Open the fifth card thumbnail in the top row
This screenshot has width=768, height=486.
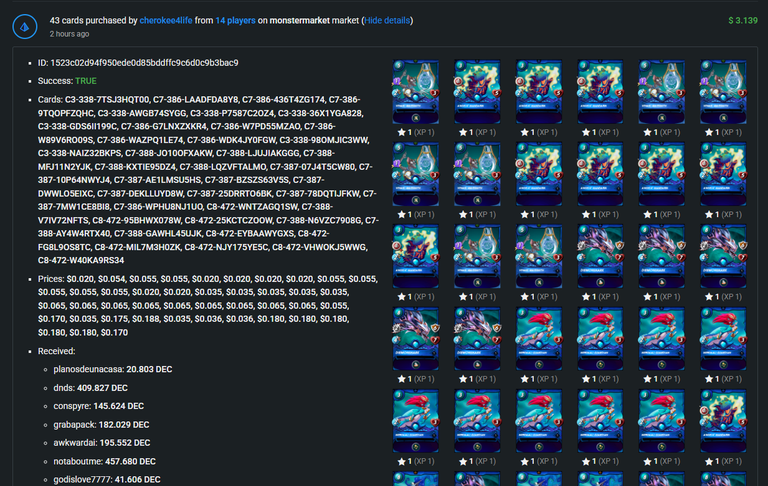(x=662, y=92)
